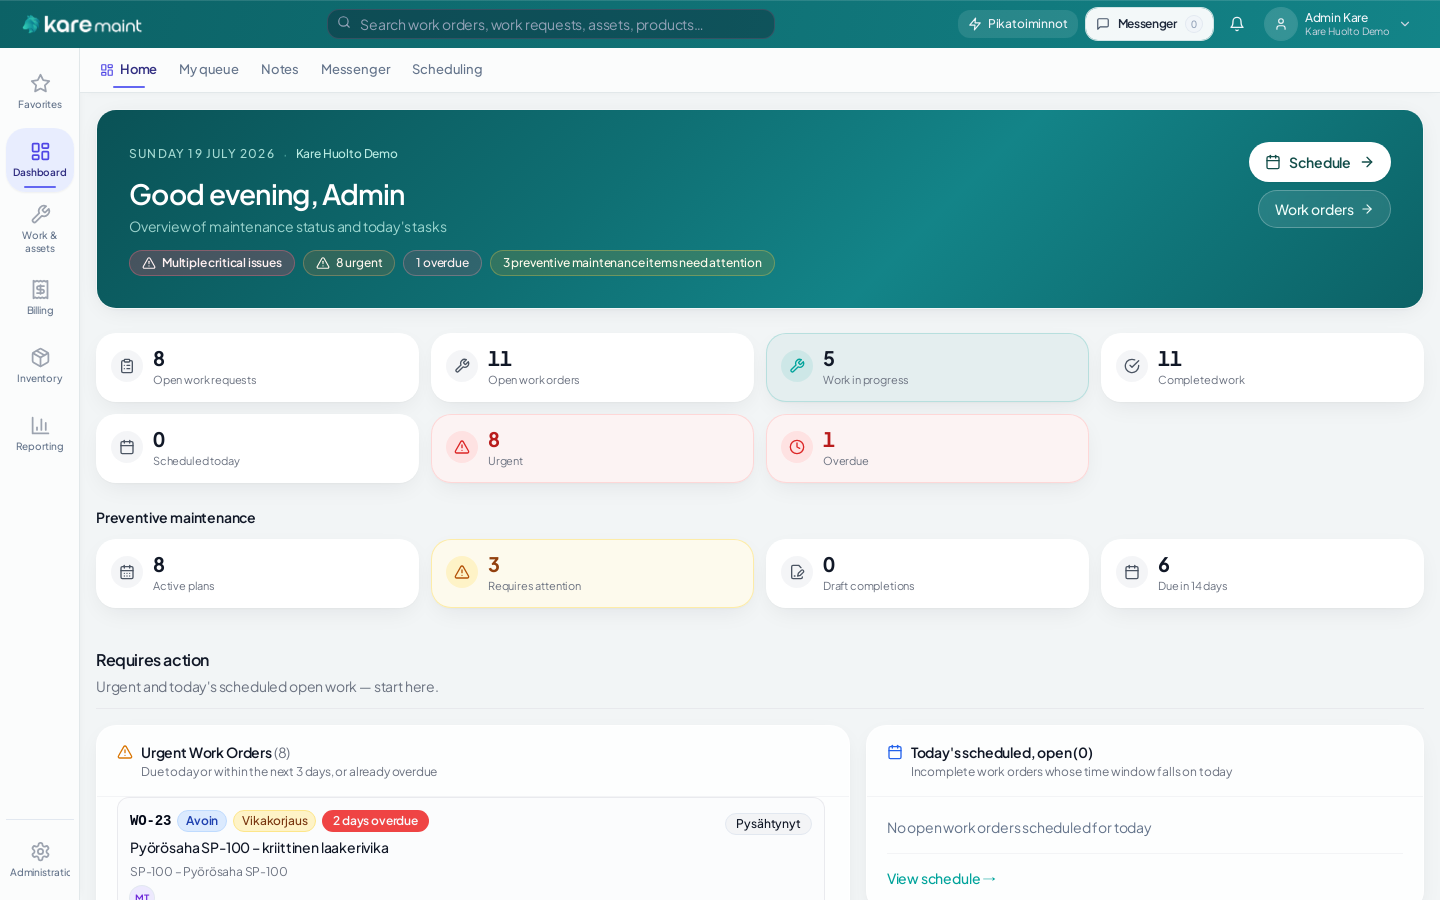Click the Pyörösaha SP-100 work order title
This screenshot has width=1440, height=900.
[259, 848]
